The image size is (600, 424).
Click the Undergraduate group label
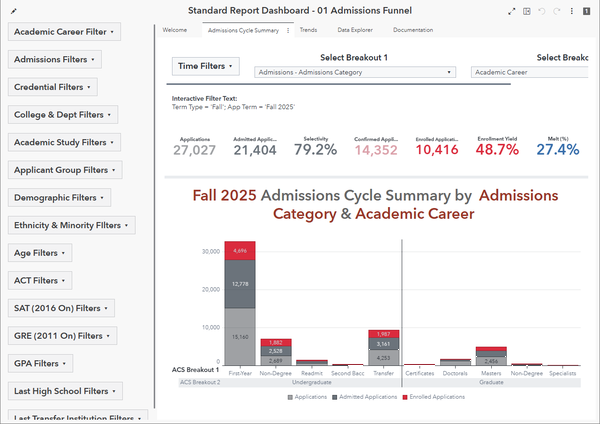(x=312, y=382)
